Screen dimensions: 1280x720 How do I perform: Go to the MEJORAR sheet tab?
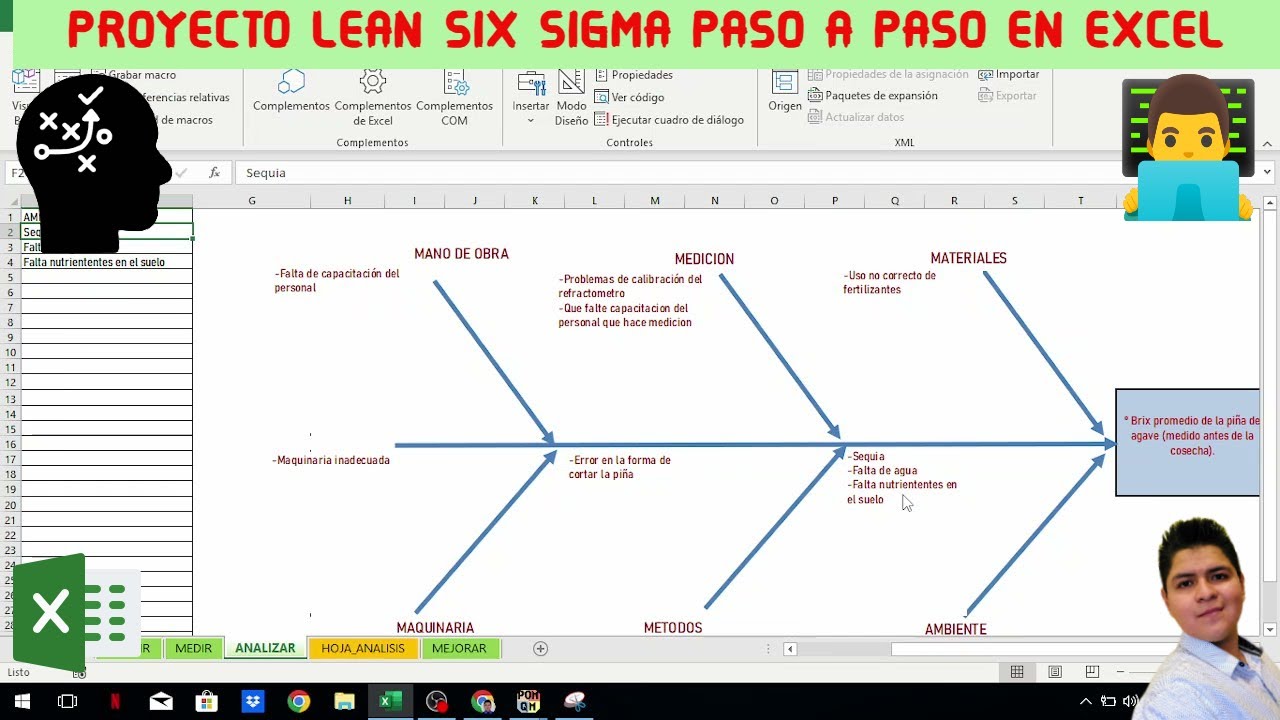point(459,648)
